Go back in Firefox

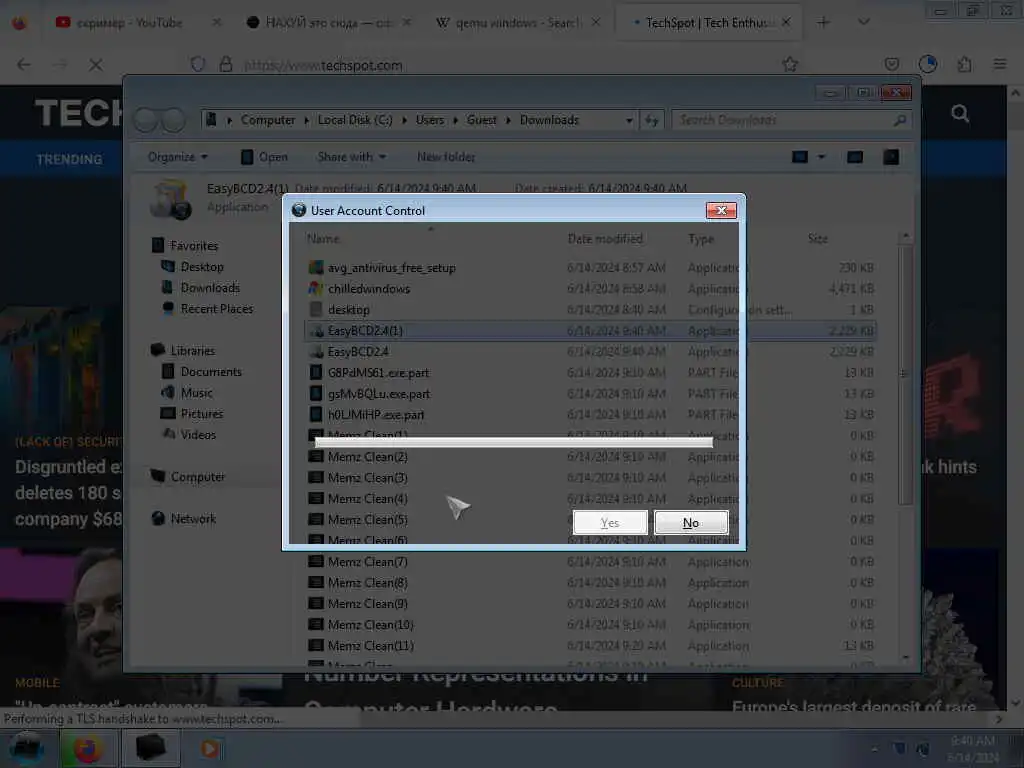tap(24, 65)
